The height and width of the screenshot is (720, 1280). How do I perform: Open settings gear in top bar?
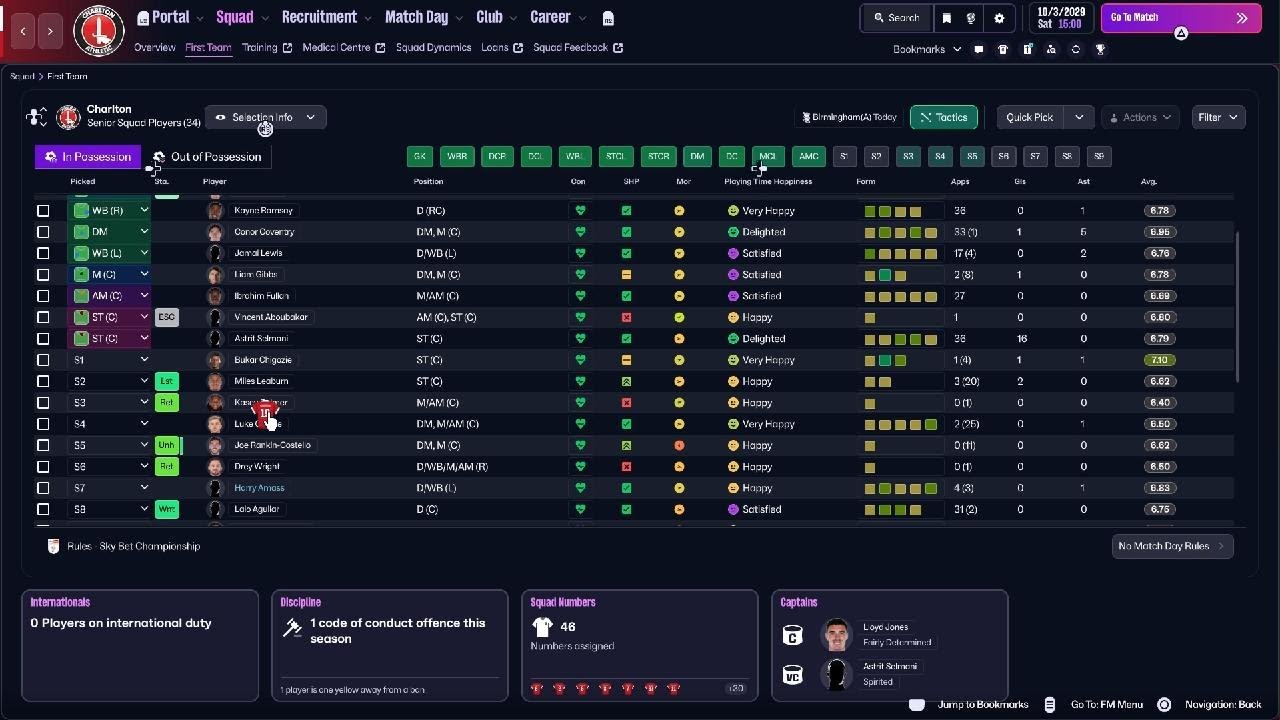point(999,18)
